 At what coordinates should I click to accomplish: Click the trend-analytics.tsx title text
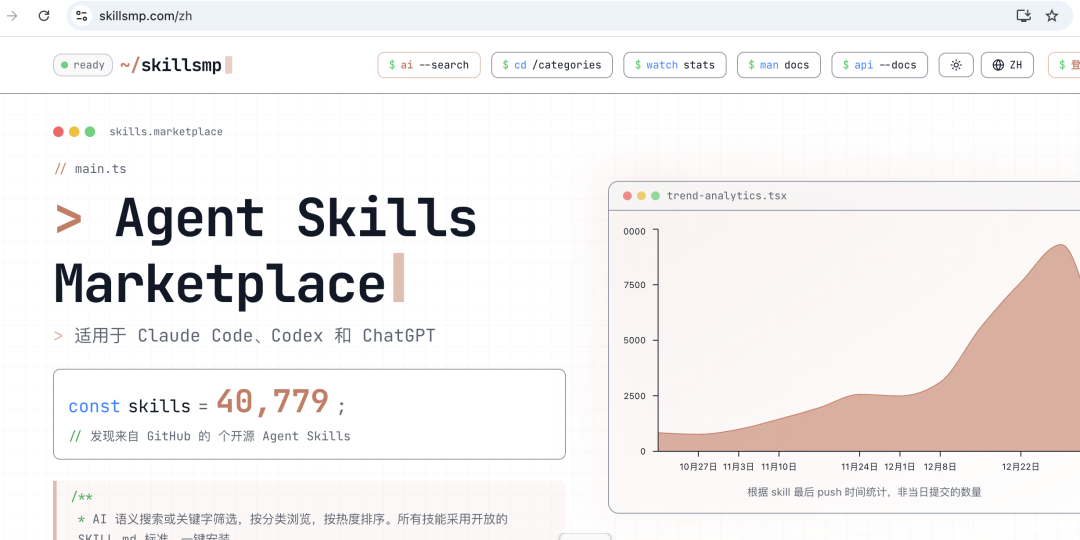[727, 196]
